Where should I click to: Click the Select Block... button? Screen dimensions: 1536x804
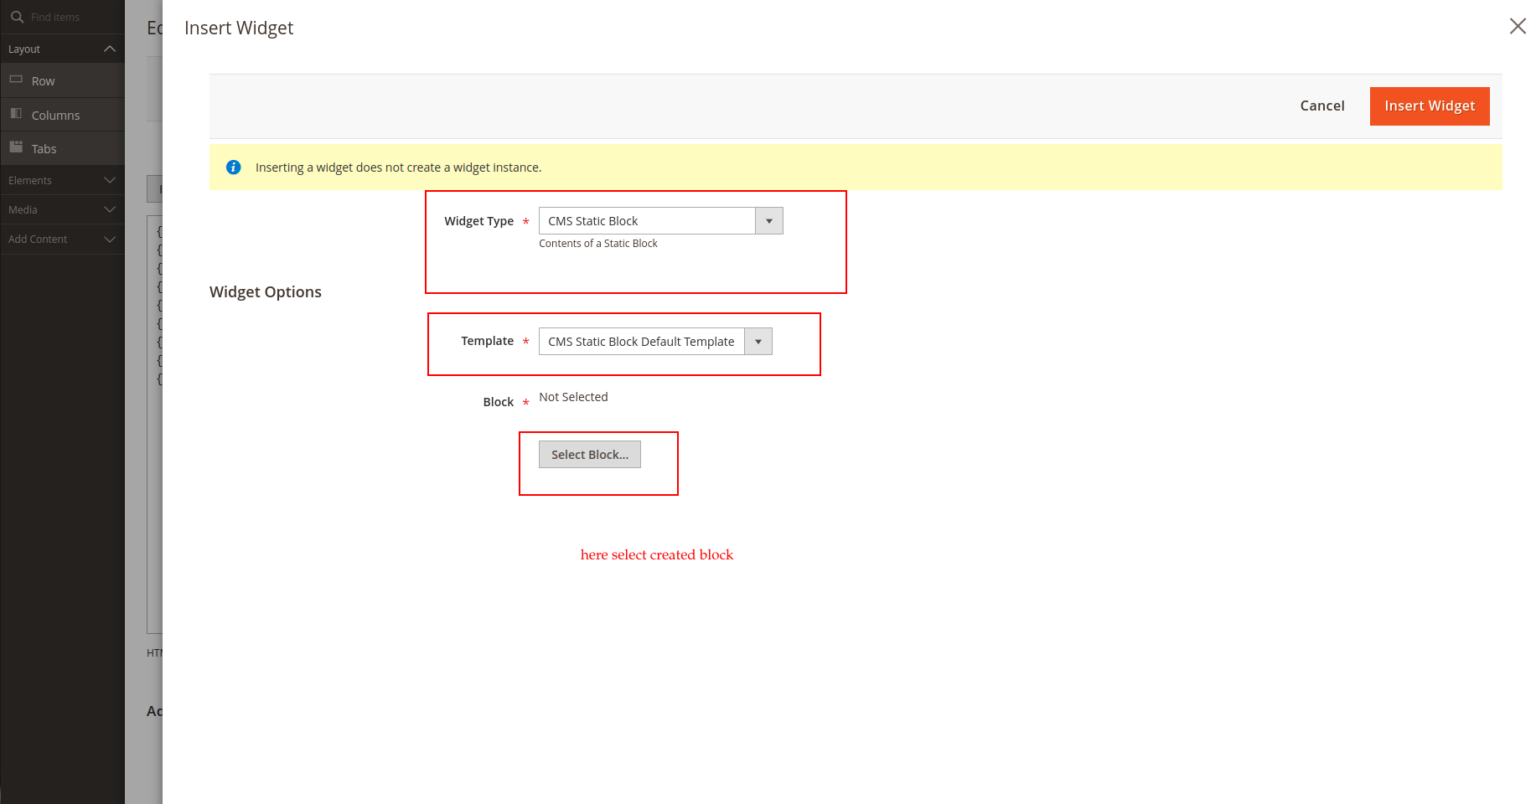(x=589, y=455)
